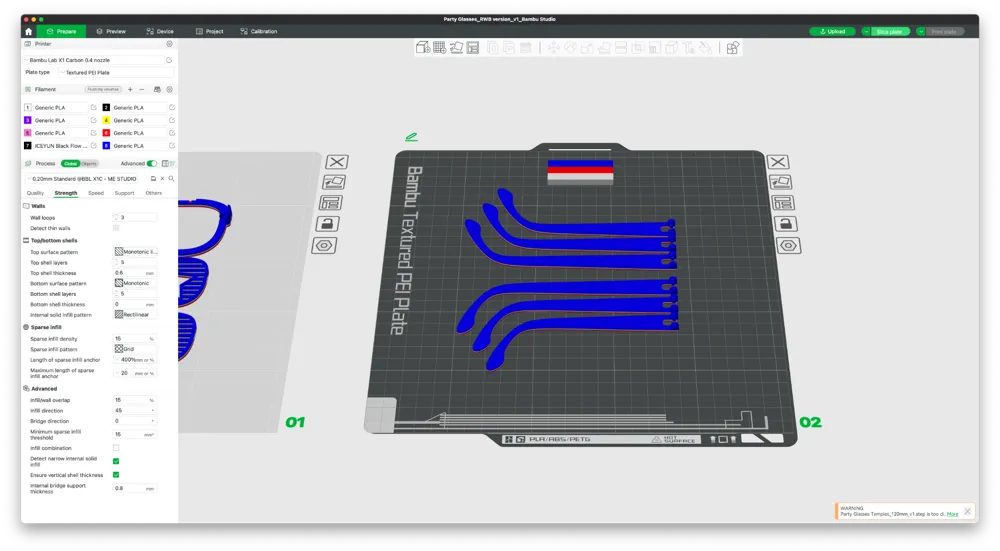Open Top surface pattern dropdown
Image resolution: width=1000 pixels, height=551 pixels.
coord(135,252)
